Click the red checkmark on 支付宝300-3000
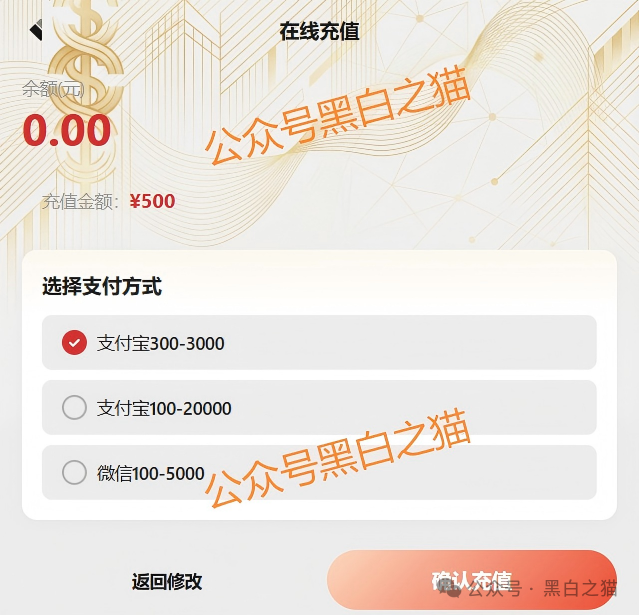 [74, 343]
